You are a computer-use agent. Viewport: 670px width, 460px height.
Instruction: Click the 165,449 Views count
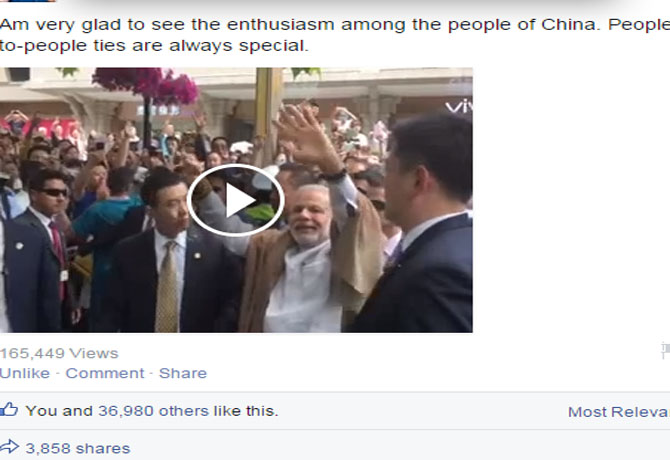[x=59, y=354]
